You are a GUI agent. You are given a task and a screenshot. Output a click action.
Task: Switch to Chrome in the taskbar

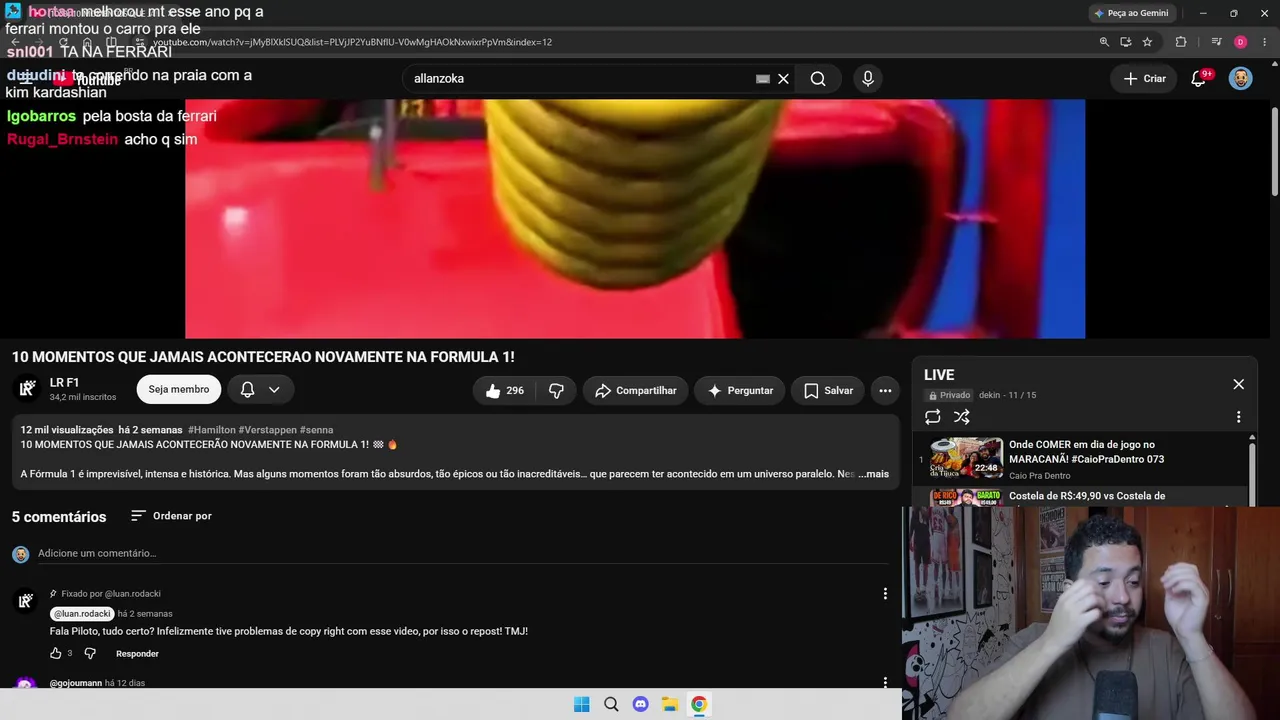click(699, 704)
